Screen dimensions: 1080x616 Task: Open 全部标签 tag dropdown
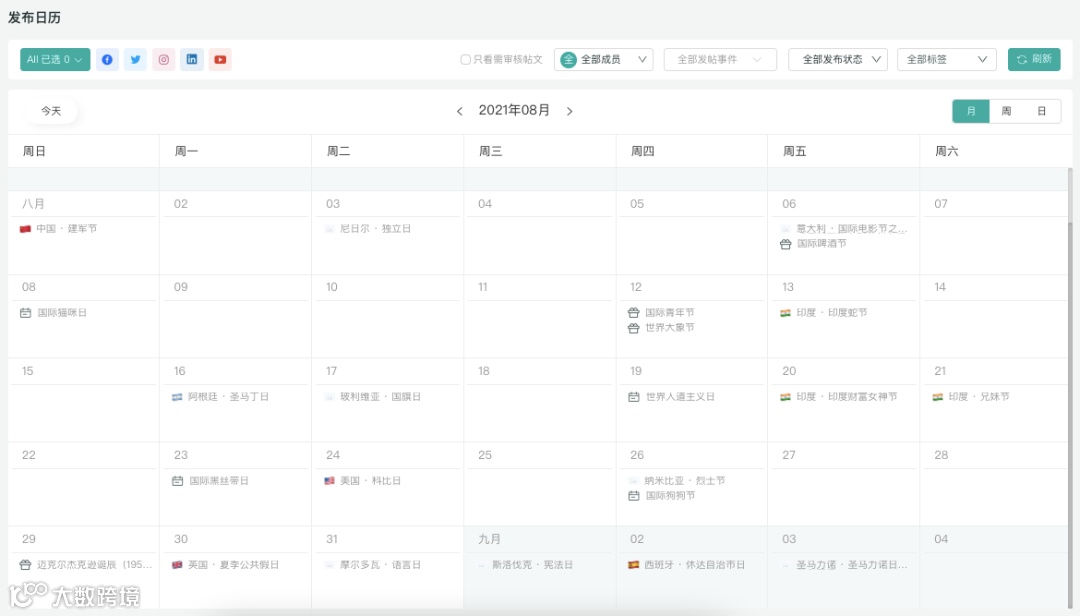(x=946, y=60)
